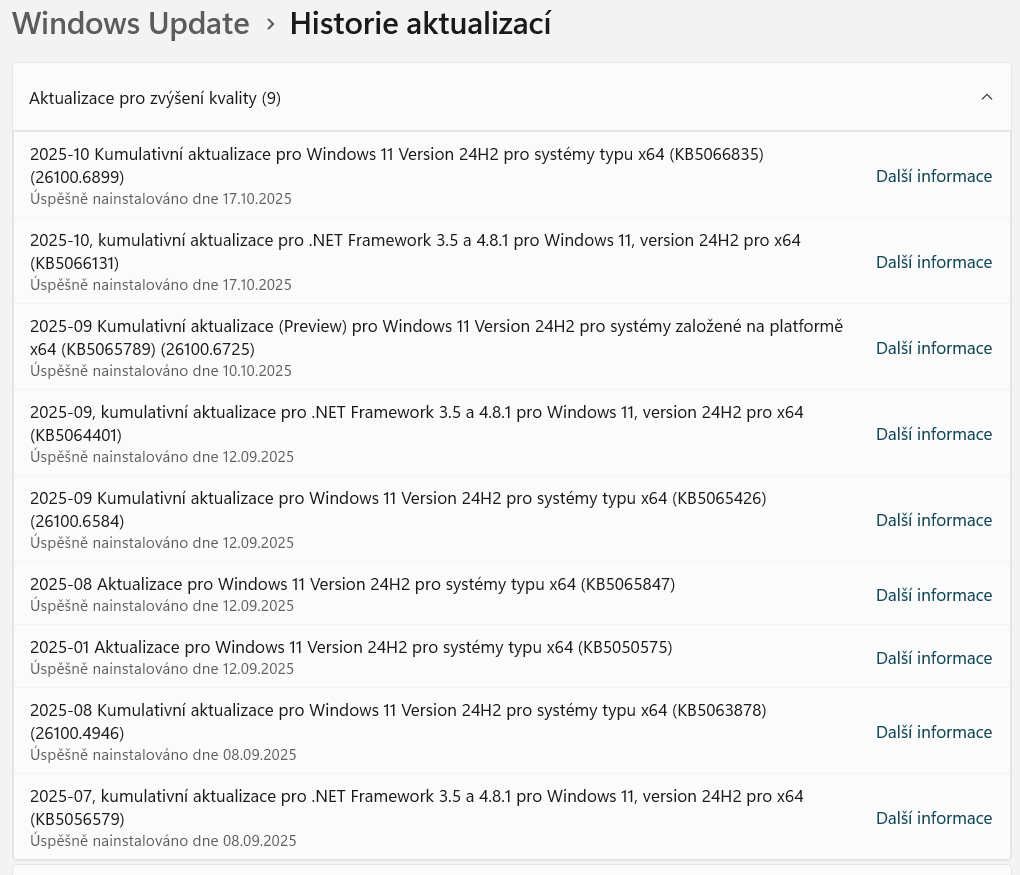This screenshot has width=1020, height=875.
Task: Open Další informace for KB5065789 Preview
Action: (x=933, y=348)
